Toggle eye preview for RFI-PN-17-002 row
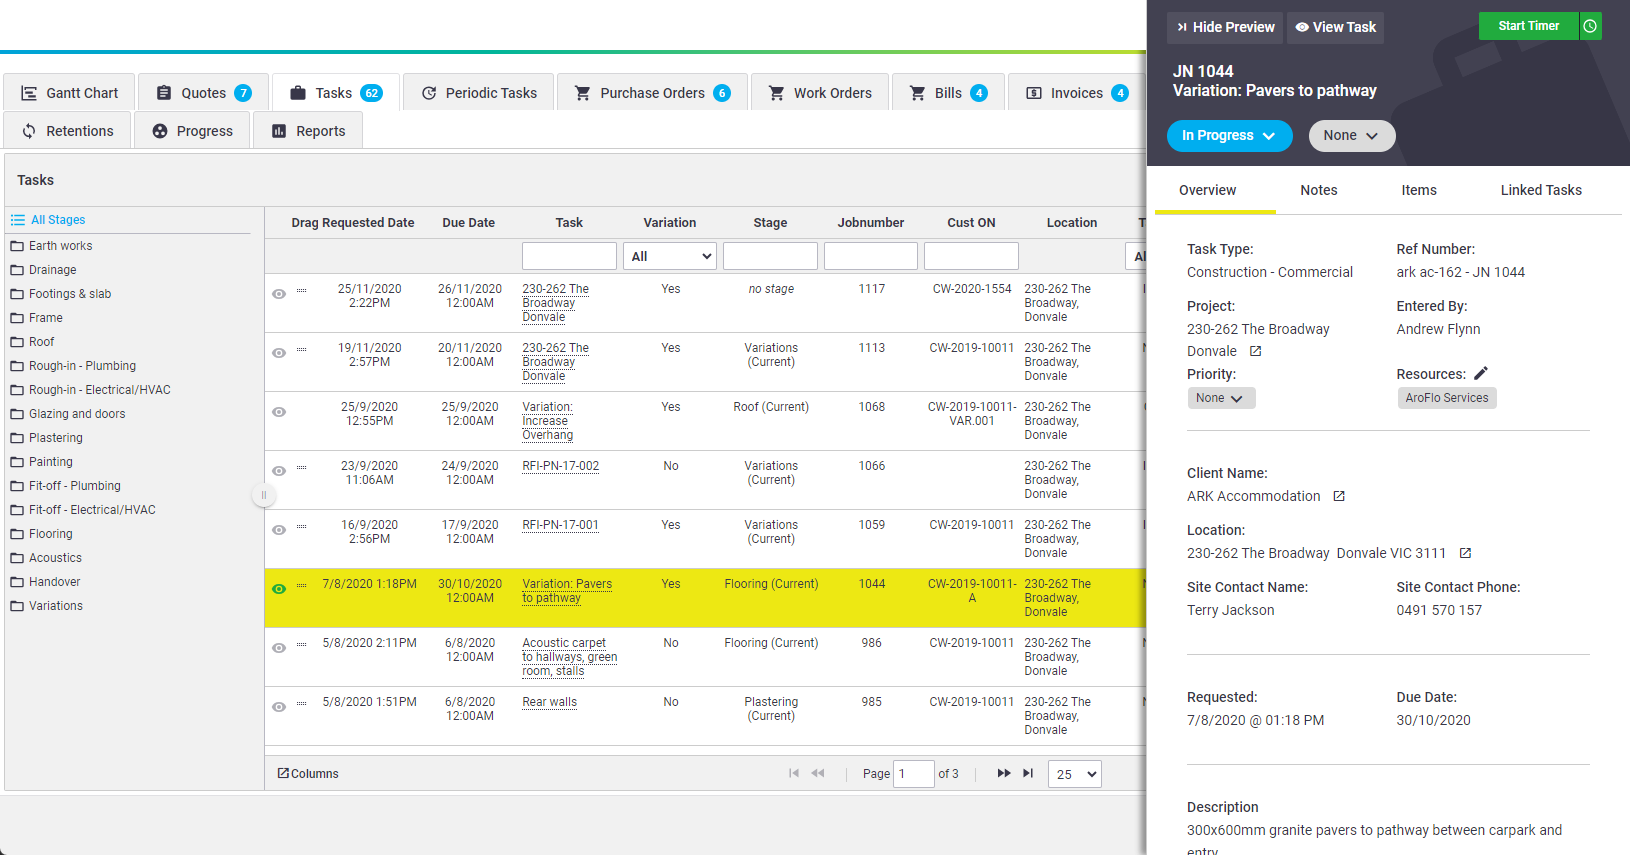This screenshot has width=1630, height=855. click(x=279, y=471)
